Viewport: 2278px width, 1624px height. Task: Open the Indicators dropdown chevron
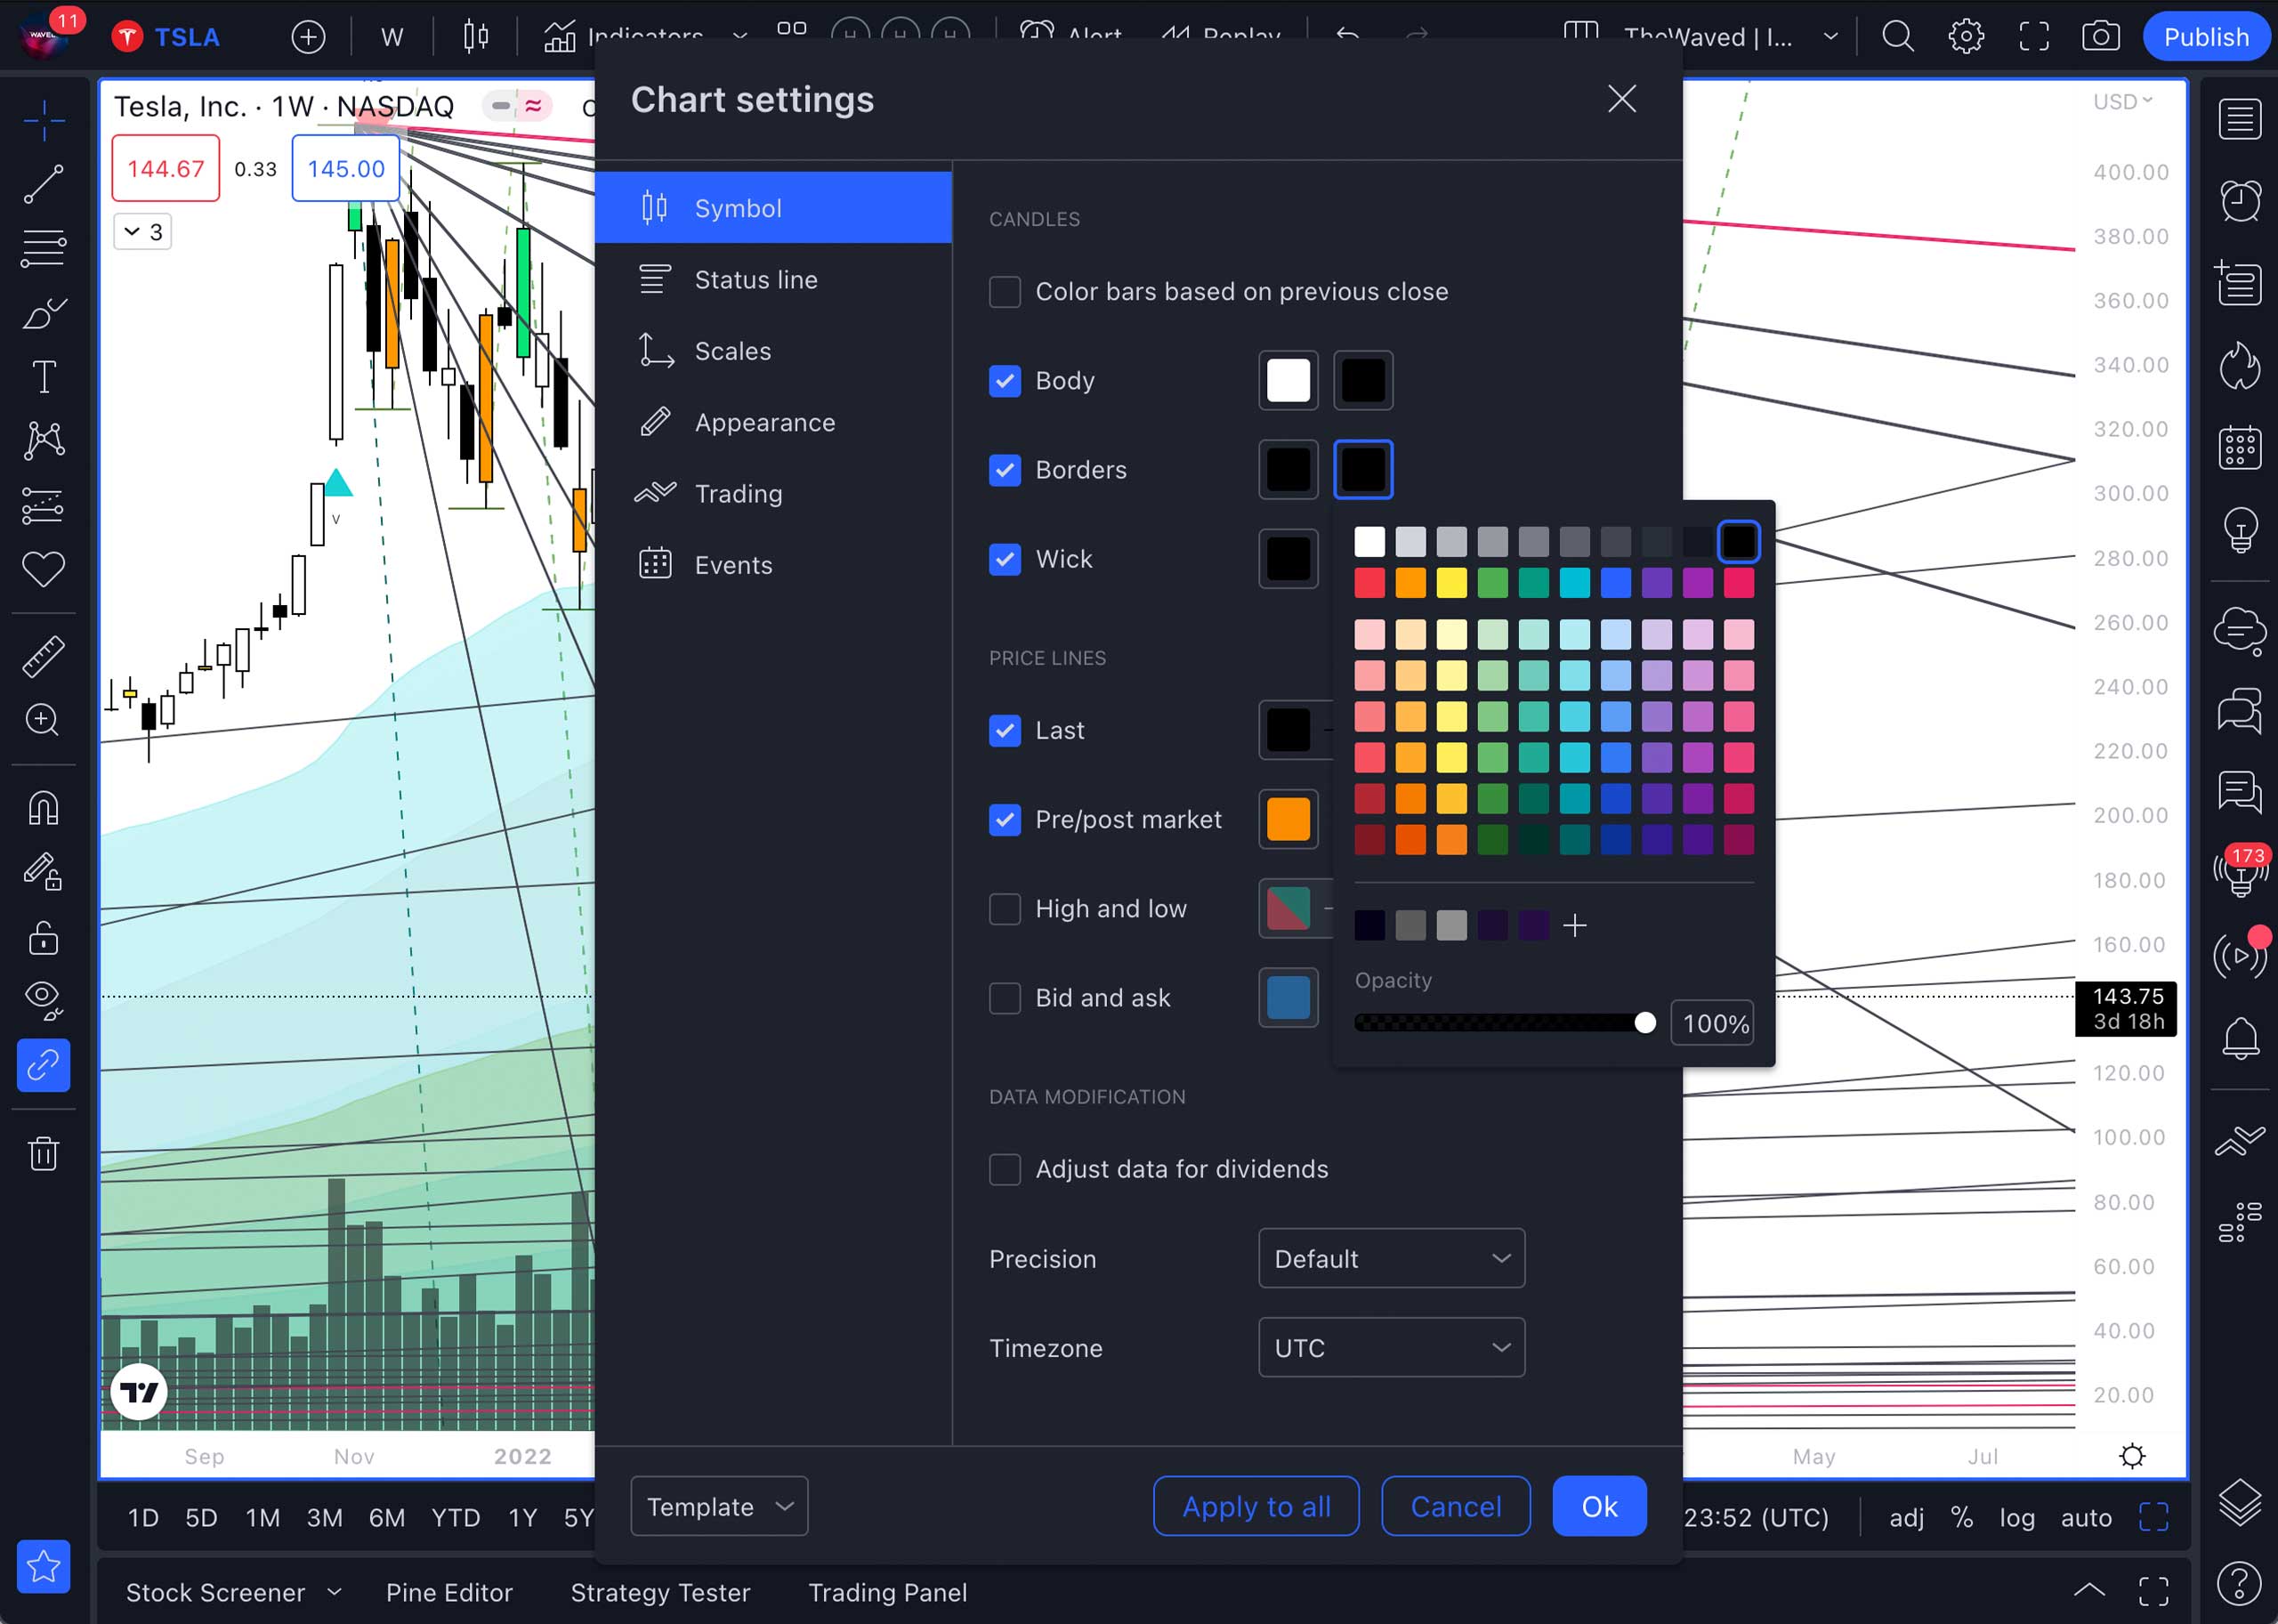(740, 37)
